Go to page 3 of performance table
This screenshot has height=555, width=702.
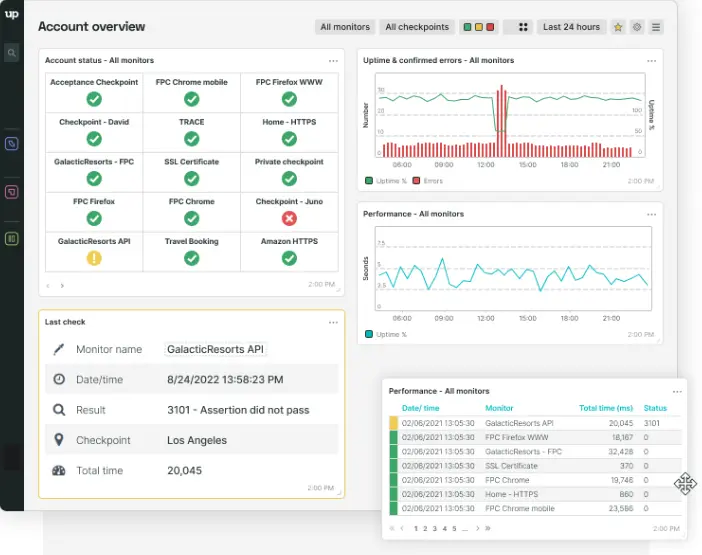pyautogui.click(x=435, y=529)
